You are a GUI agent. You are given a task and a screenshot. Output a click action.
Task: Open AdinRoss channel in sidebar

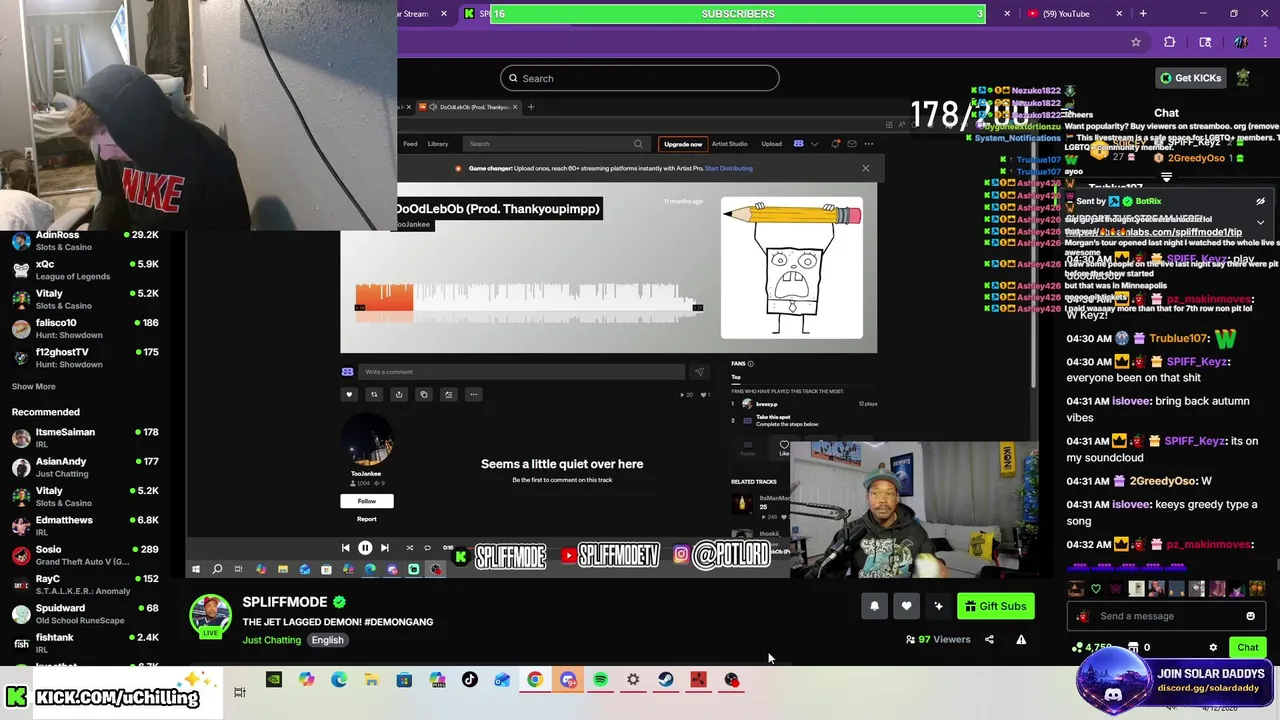point(85,240)
